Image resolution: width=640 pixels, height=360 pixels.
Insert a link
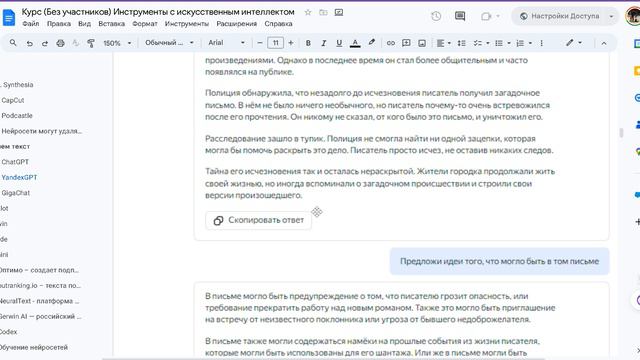coord(391,43)
